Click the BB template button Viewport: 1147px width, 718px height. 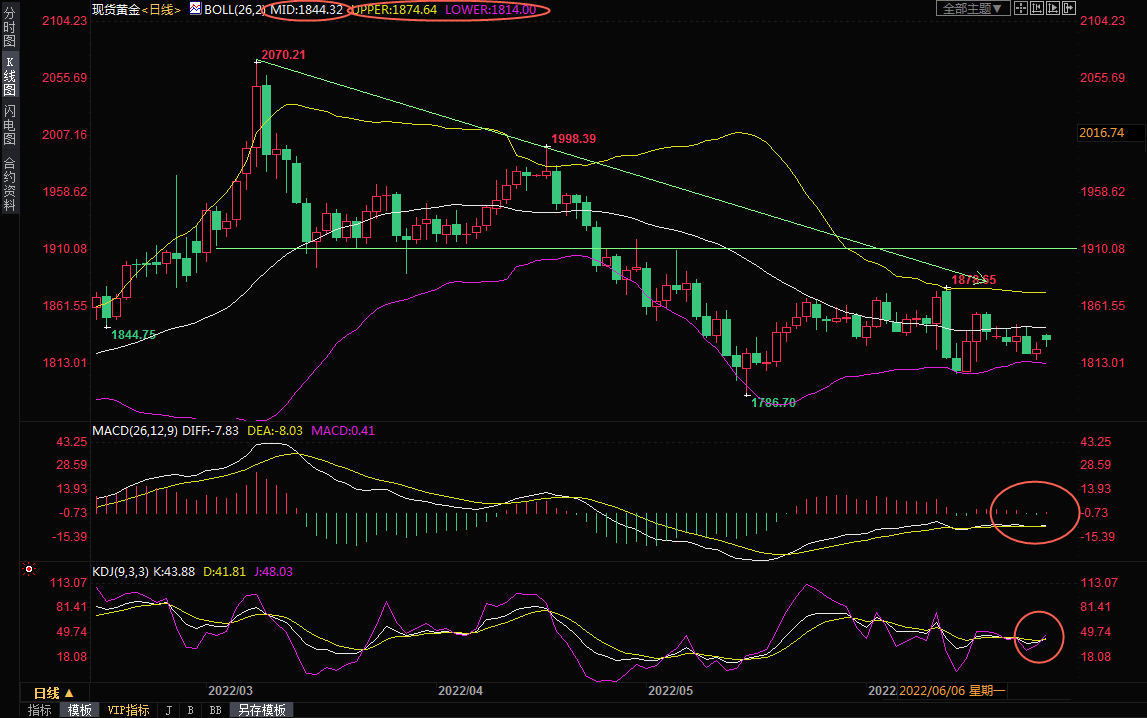215,710
